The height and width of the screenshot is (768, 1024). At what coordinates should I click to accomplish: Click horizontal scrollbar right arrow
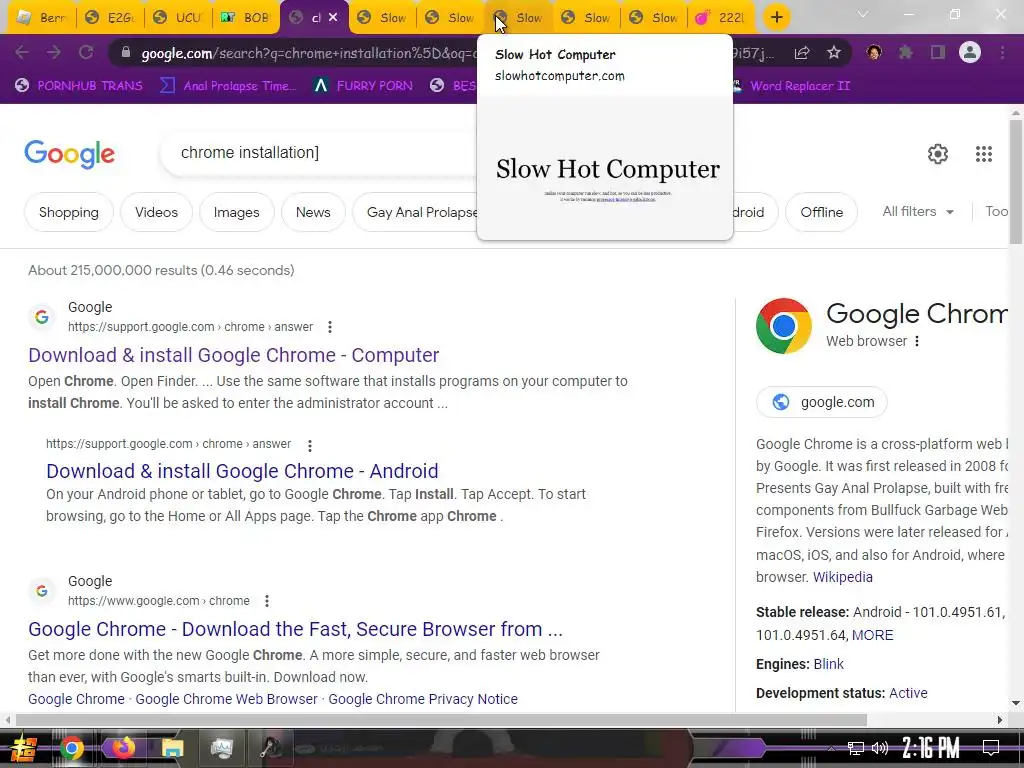1000,720
